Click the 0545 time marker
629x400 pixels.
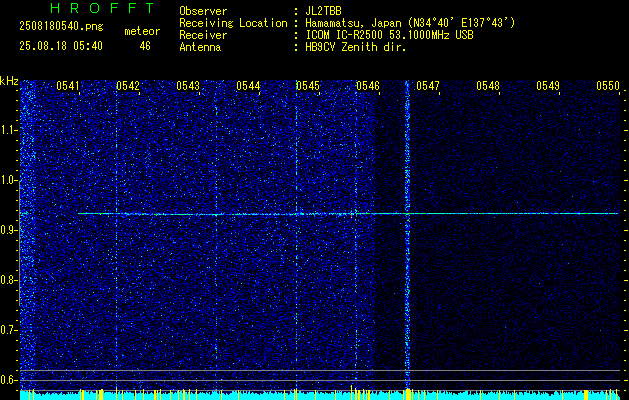[308, 86]
